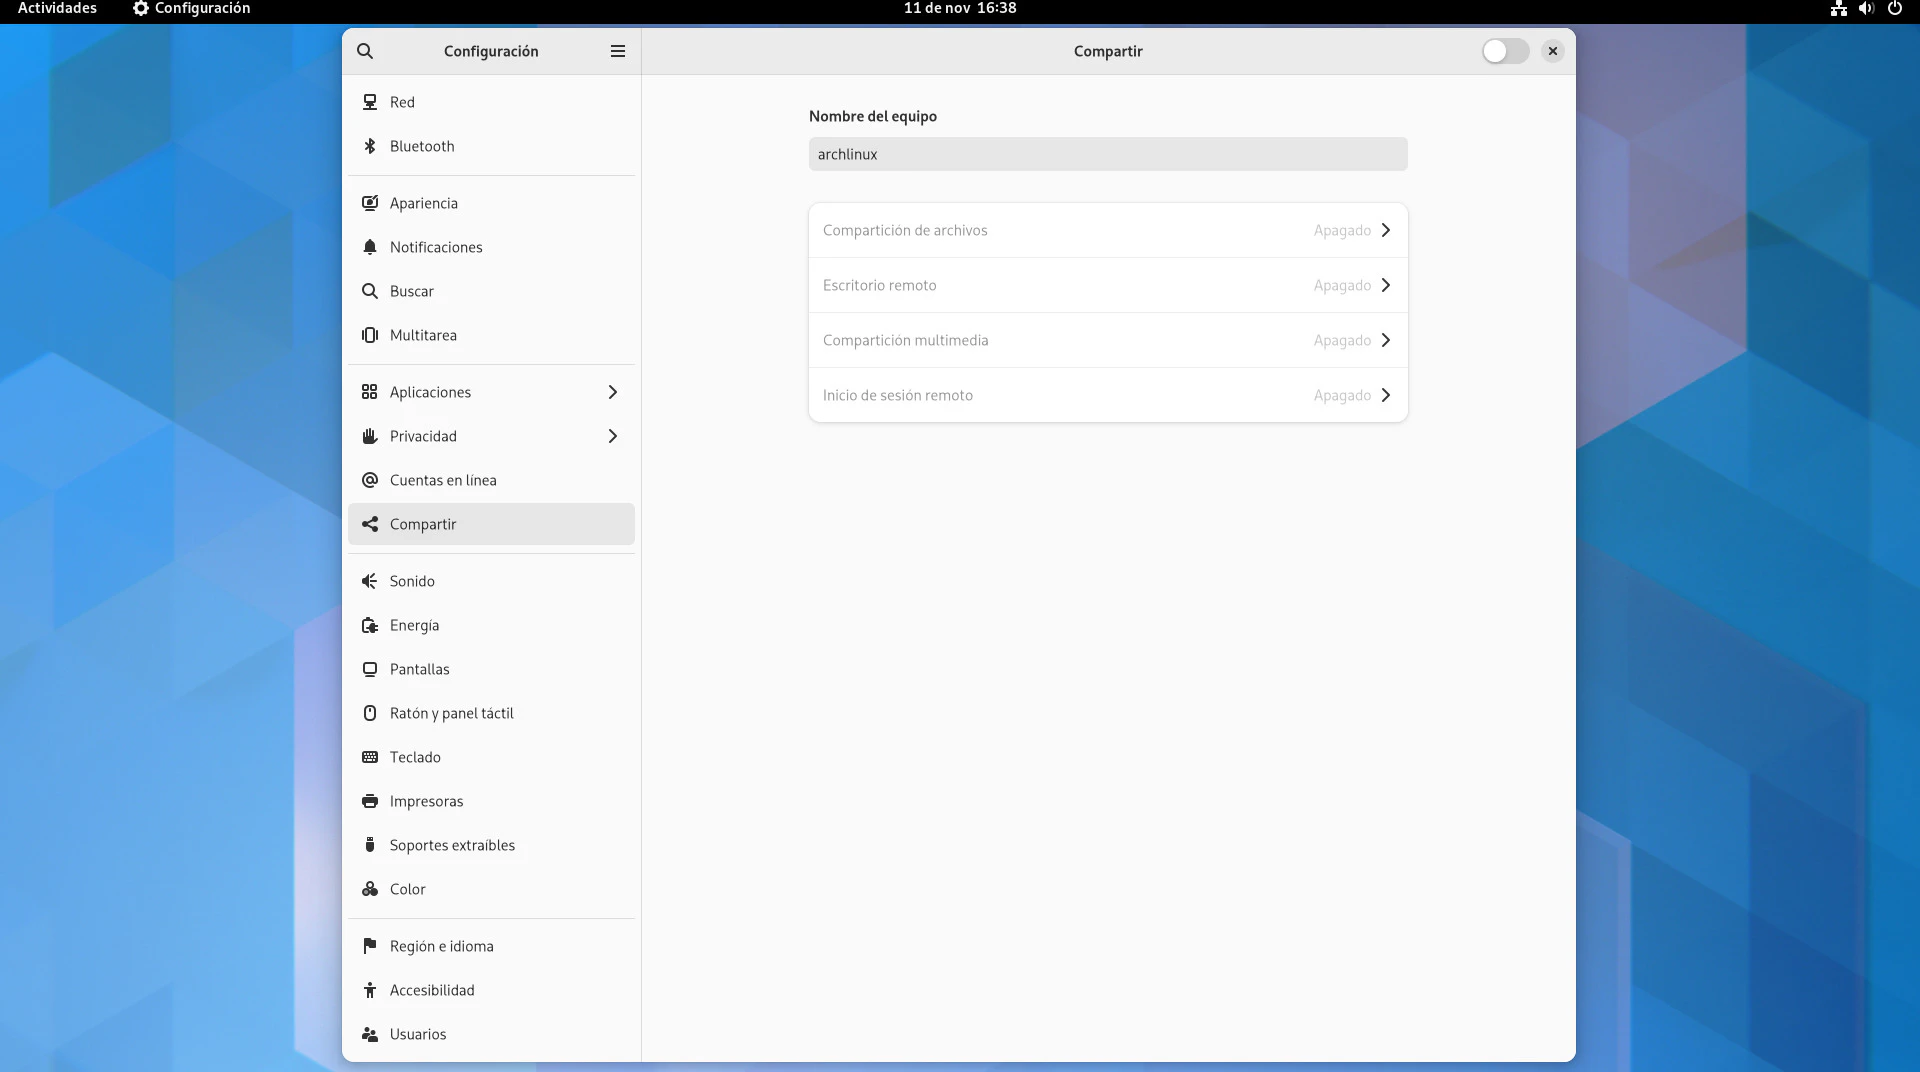Switch to Región e idioma panel
1920x1072 pixels.
[x=441, y=946]
